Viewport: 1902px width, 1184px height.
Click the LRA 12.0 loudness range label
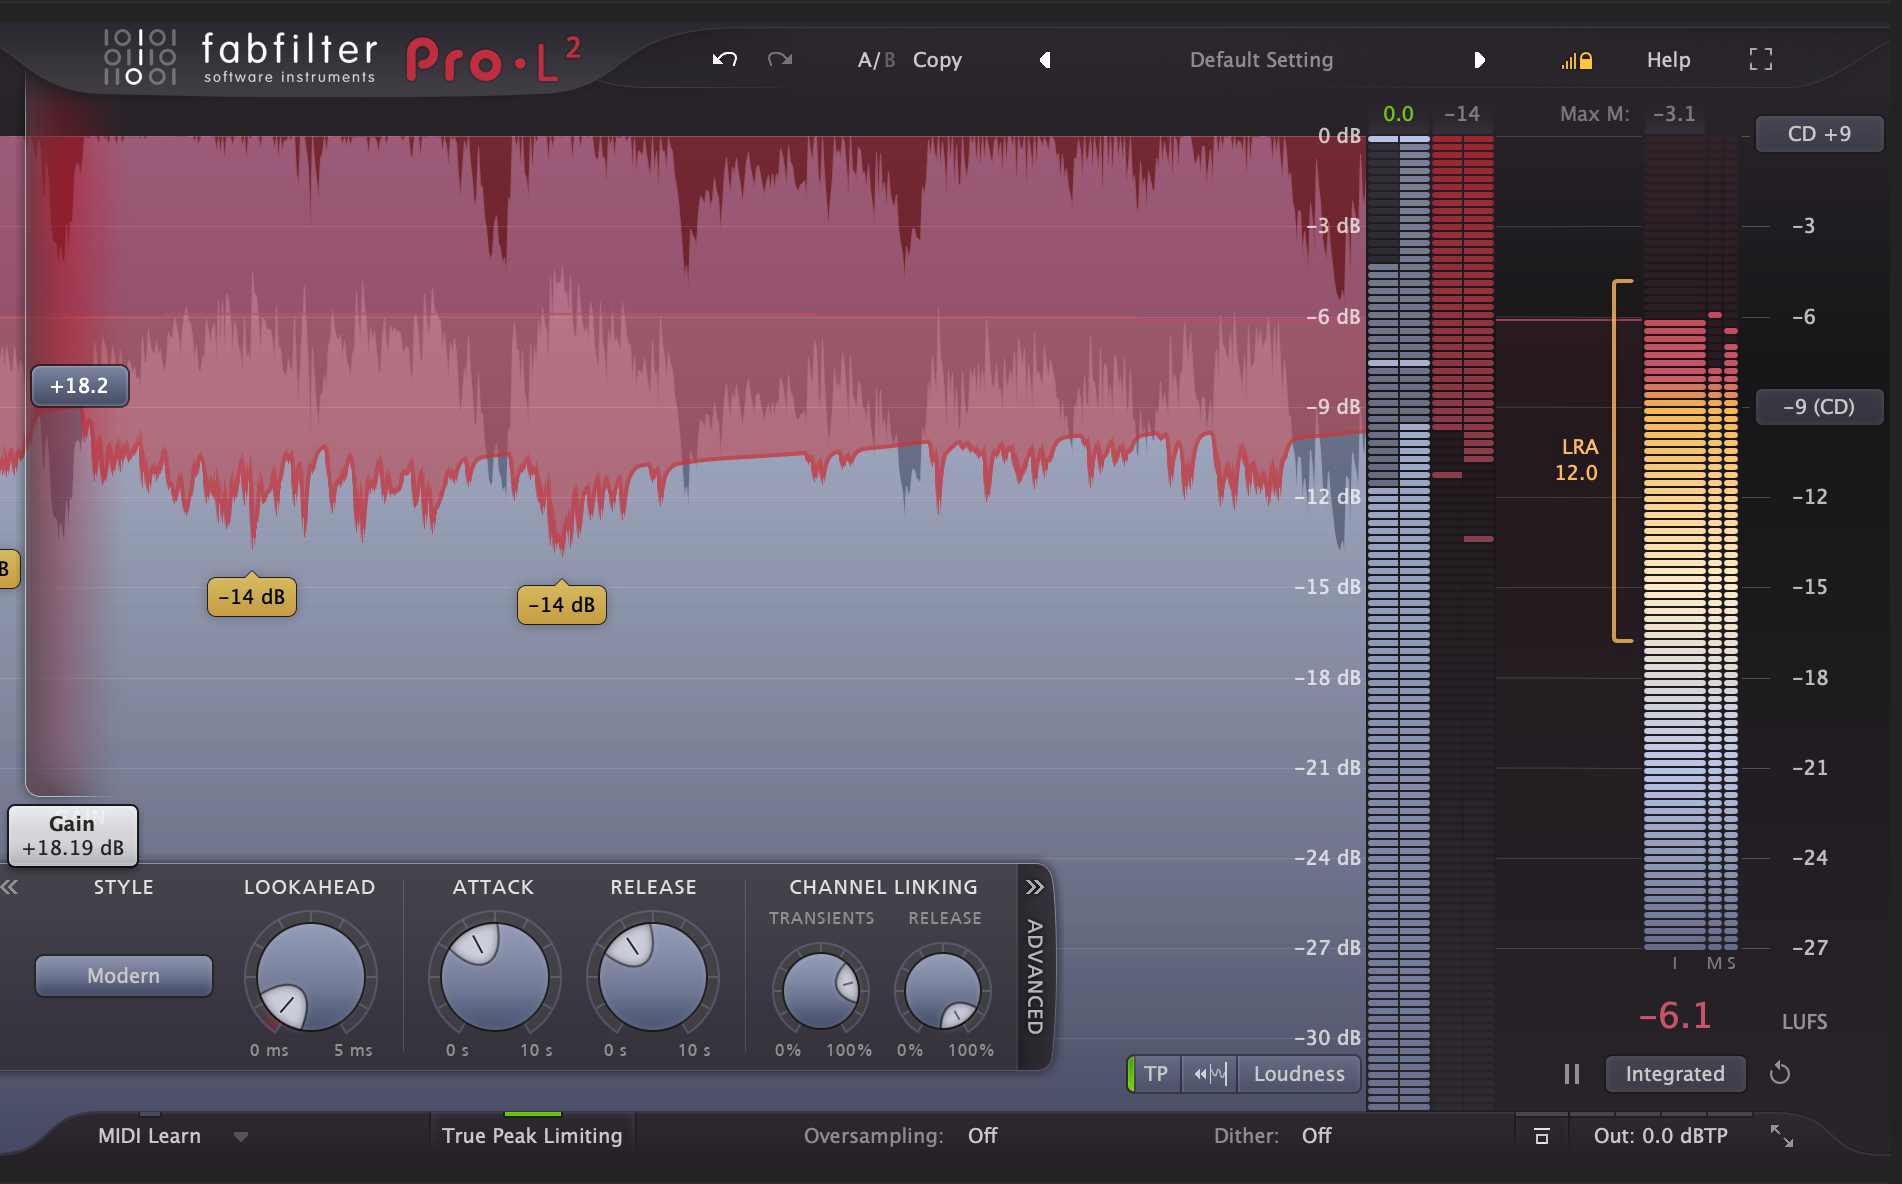1577,460
